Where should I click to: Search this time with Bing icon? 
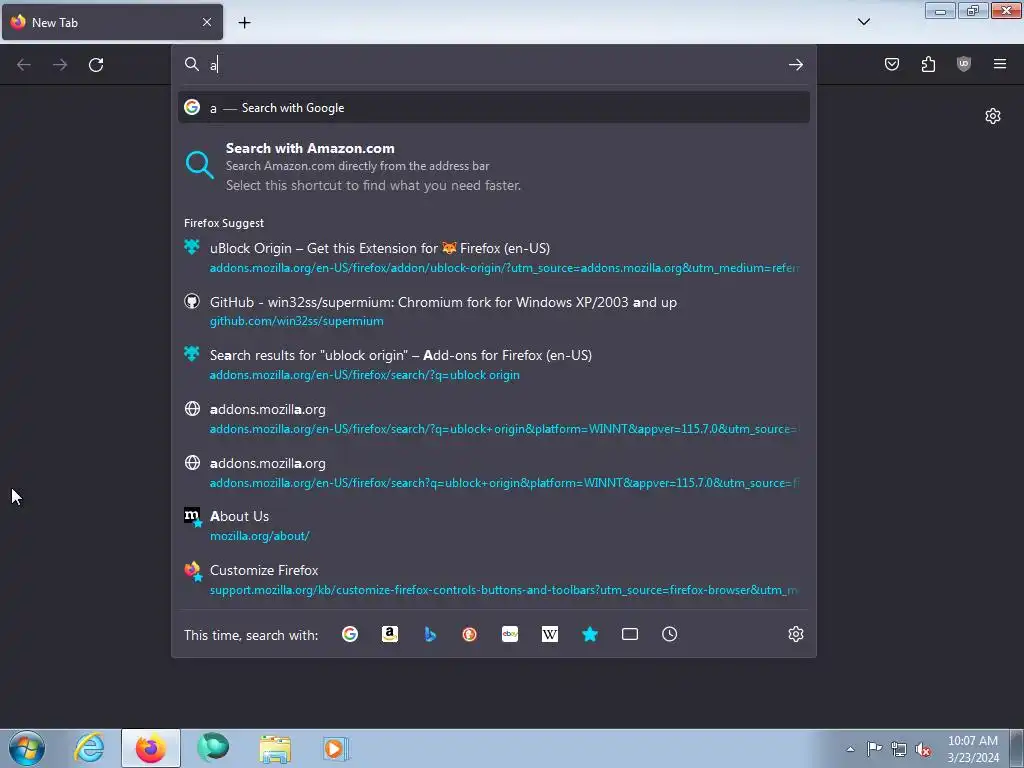430,634
